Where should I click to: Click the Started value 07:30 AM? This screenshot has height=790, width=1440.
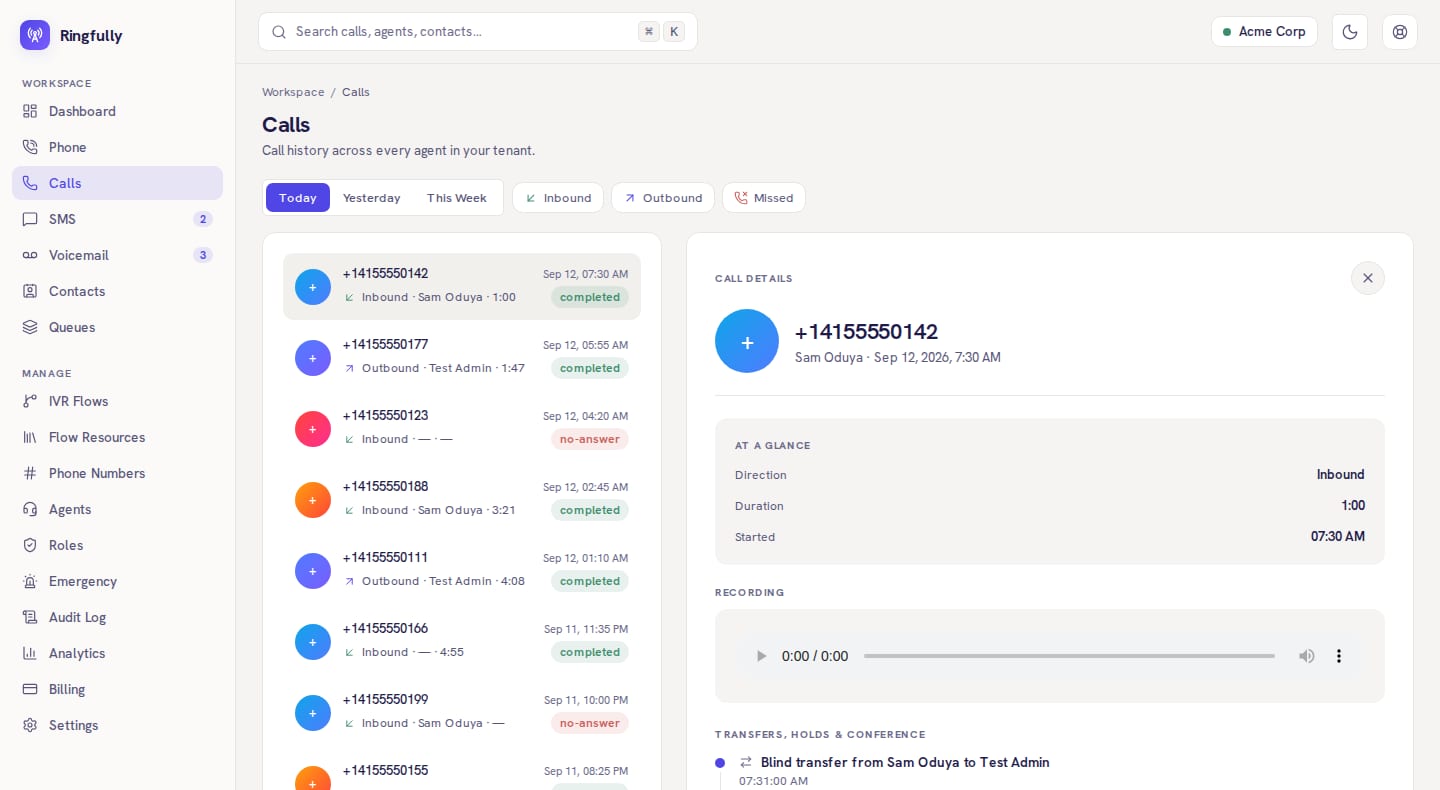(x=1338, y=537)
